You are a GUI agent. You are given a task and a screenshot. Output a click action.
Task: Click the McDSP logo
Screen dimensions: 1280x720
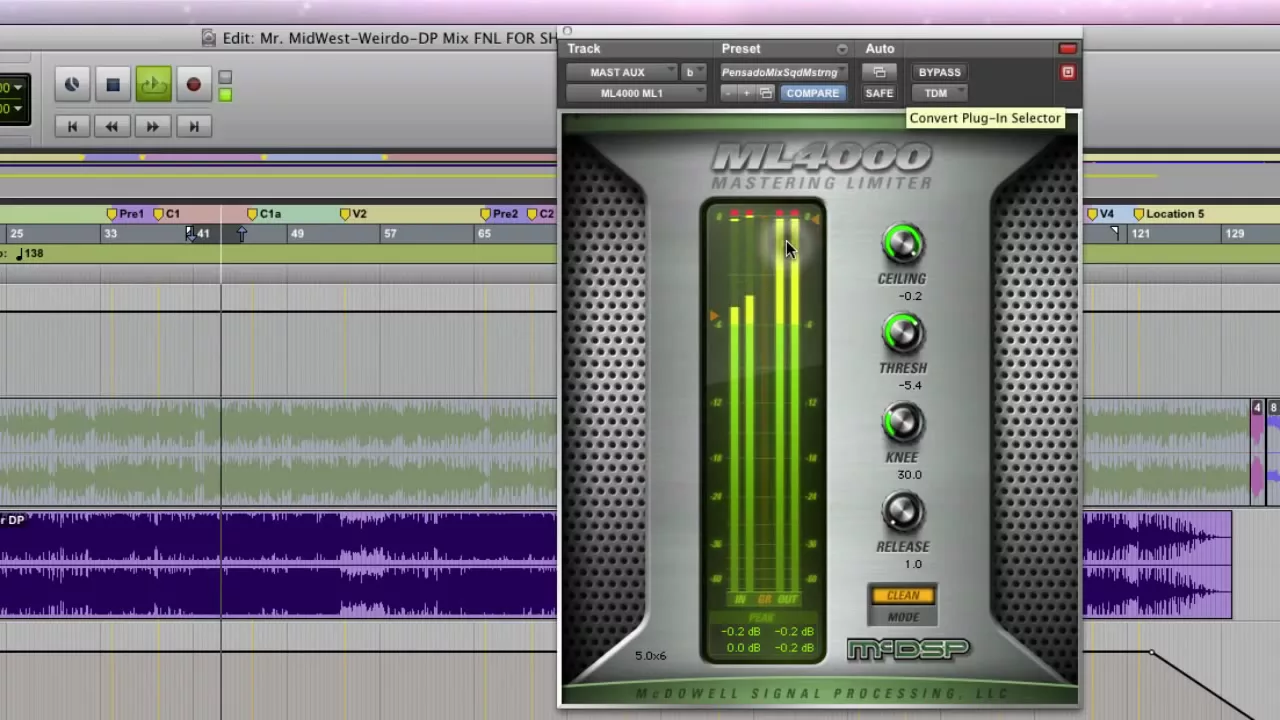tap(909, 650)
